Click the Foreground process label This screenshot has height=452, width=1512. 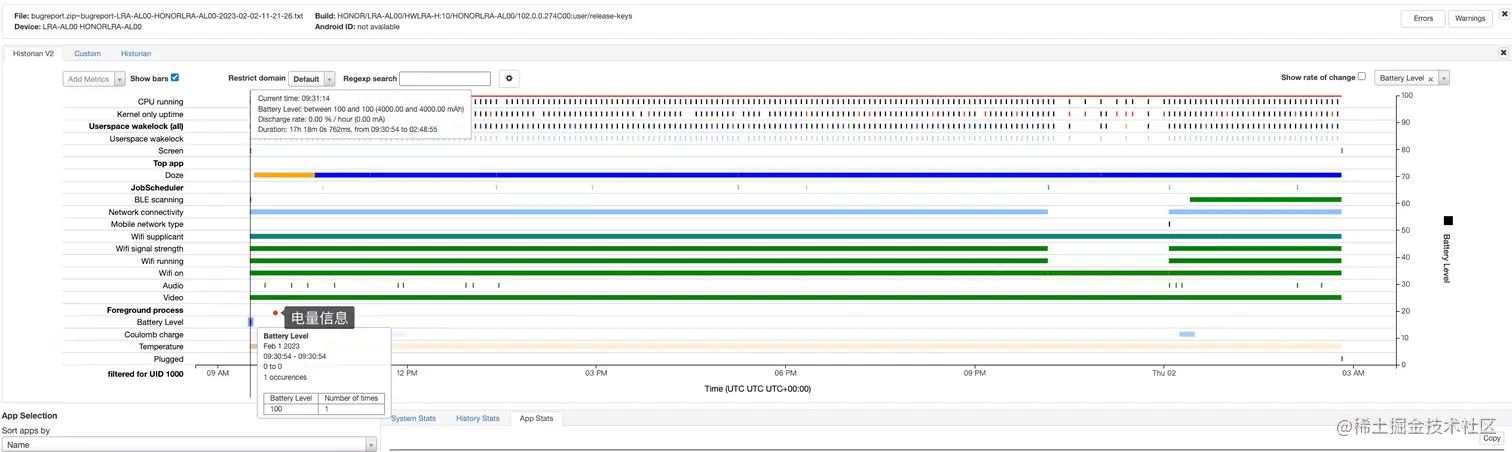point(145,310)
